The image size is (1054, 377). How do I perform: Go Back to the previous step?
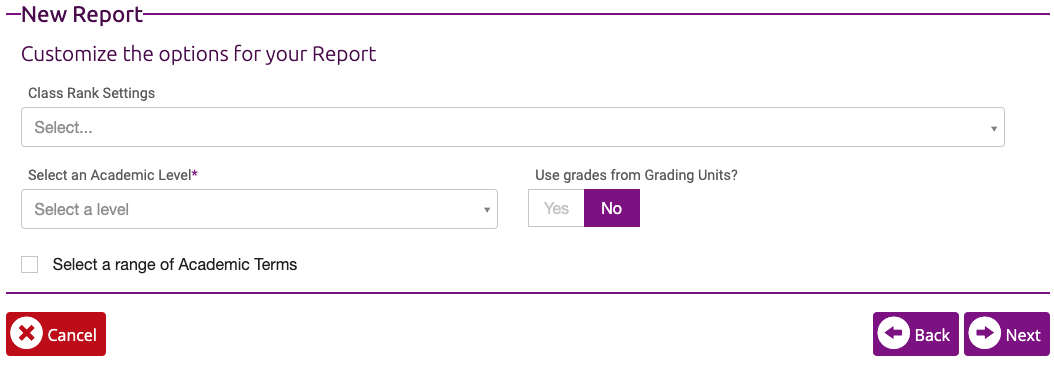click(x=916, y=334)
